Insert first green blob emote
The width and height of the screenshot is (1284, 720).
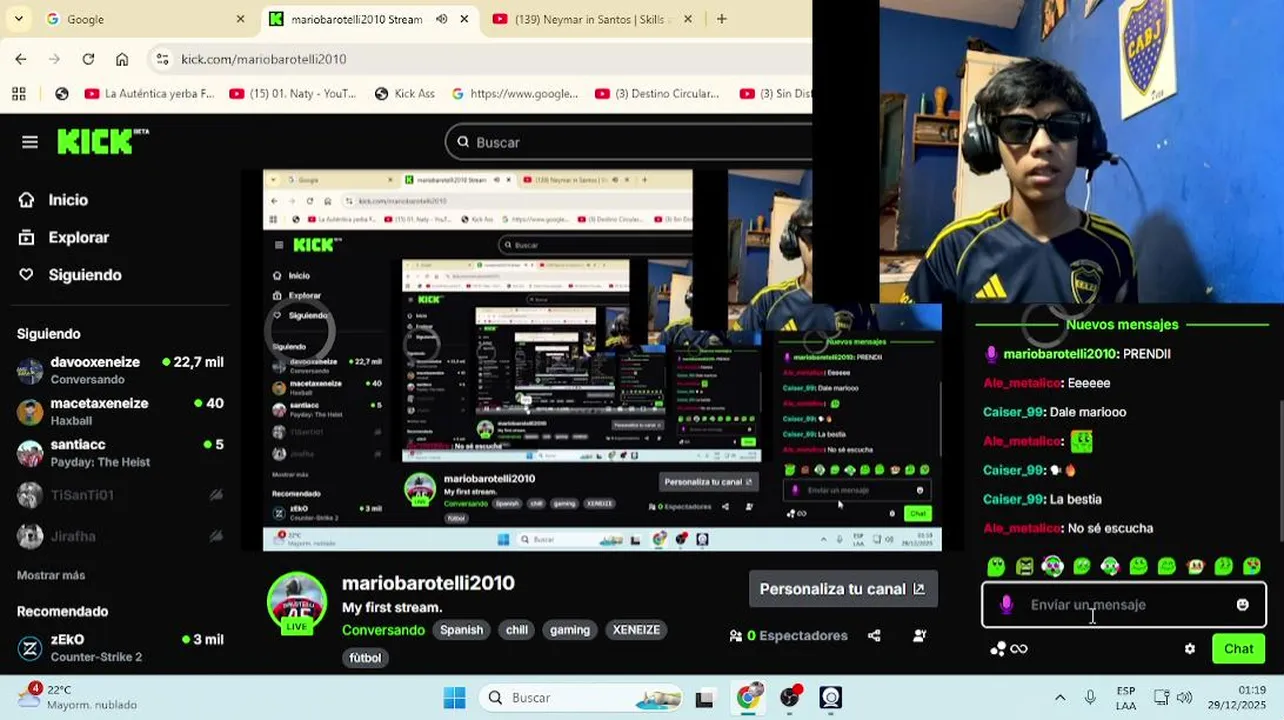(996, 566)
